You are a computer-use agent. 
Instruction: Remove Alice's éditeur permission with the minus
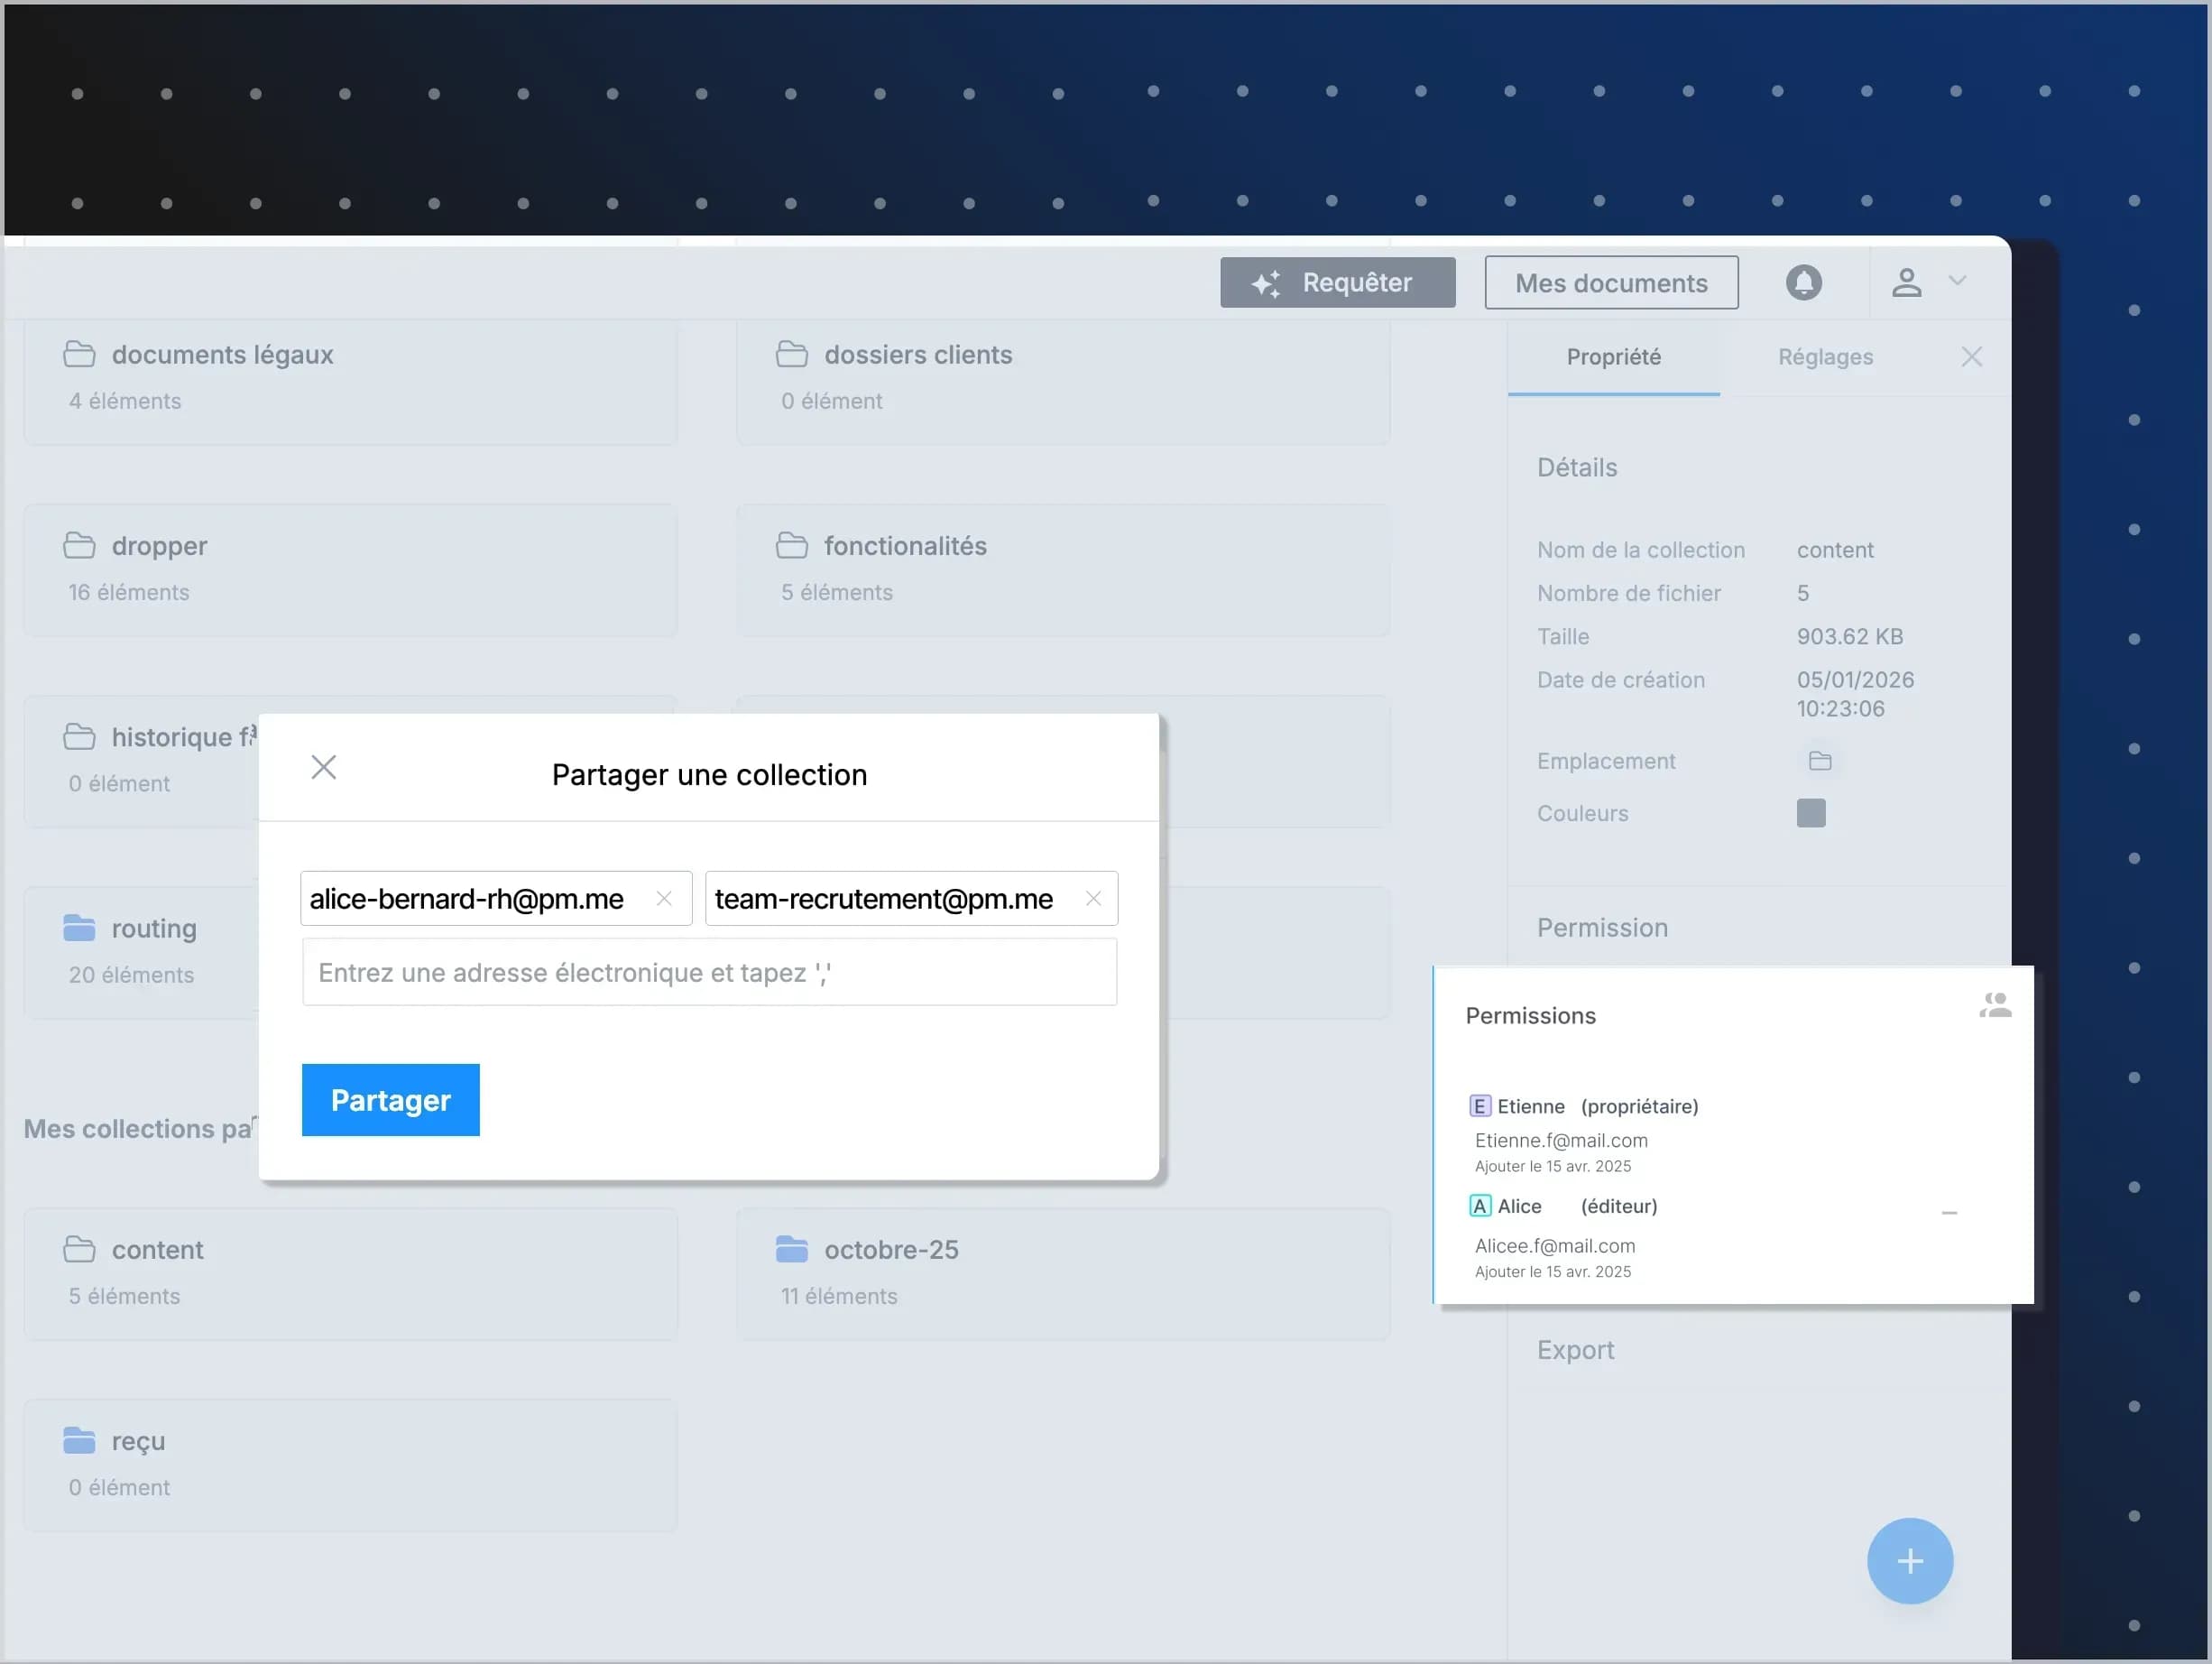(x=1949, y=1212)
